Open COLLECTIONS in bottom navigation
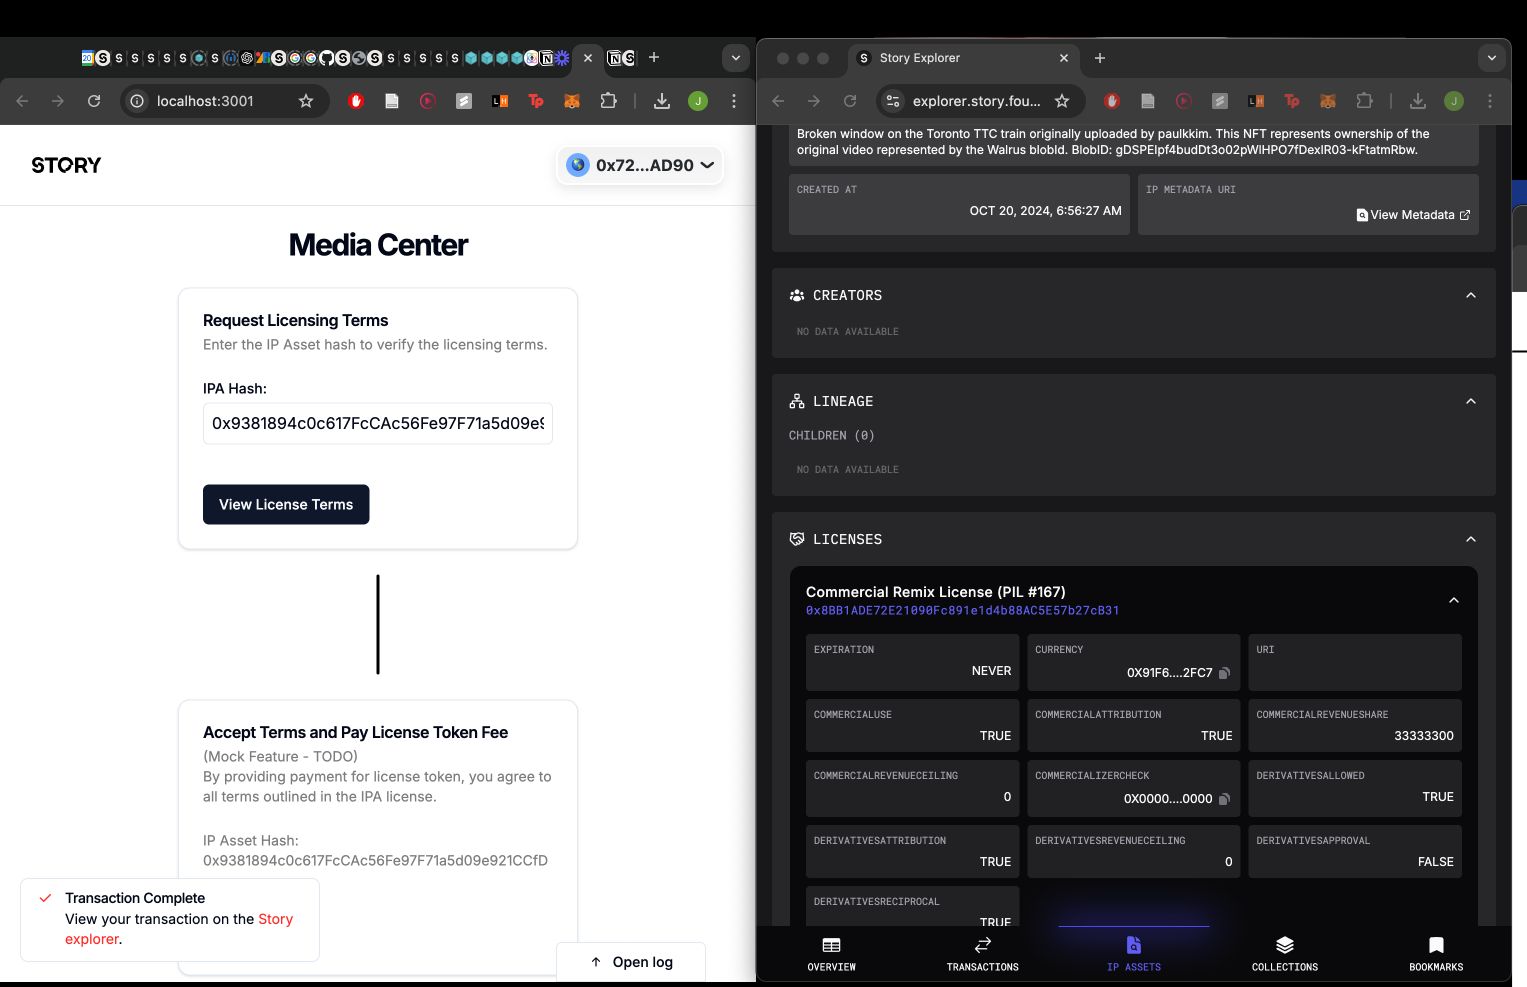The image size is (1527, 987). click(1285, 954)
